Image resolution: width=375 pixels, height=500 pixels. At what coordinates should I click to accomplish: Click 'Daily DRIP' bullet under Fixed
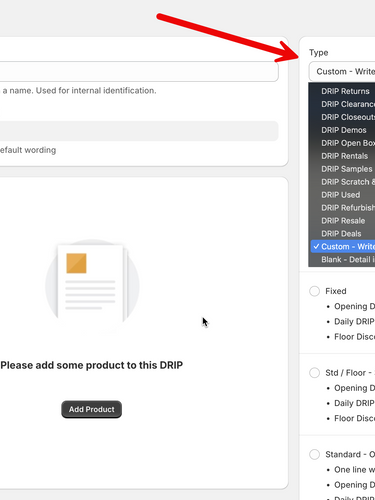tap(354, 322)
